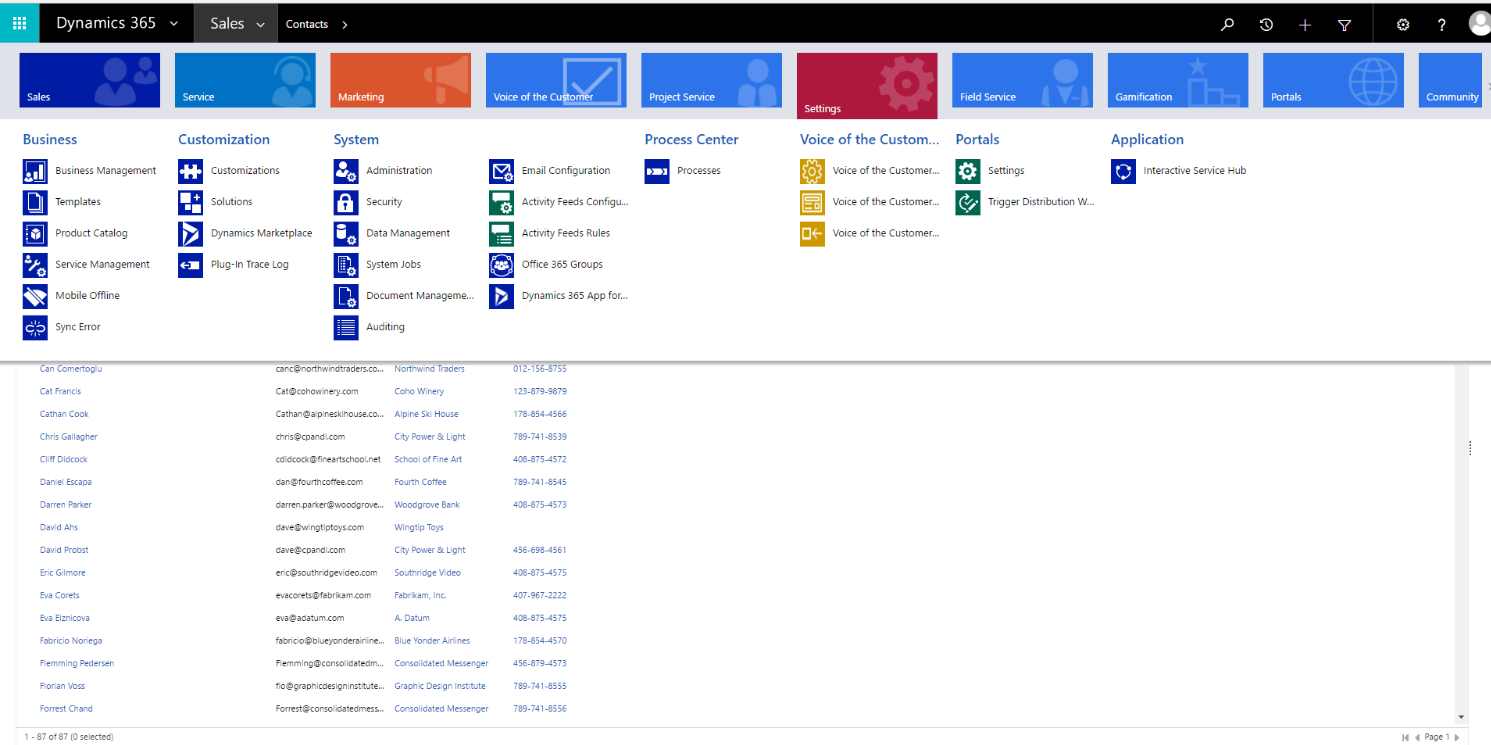Click the Portals Settings gear icon
This screenshot has width=1491, height=745.
coord(968,171)
